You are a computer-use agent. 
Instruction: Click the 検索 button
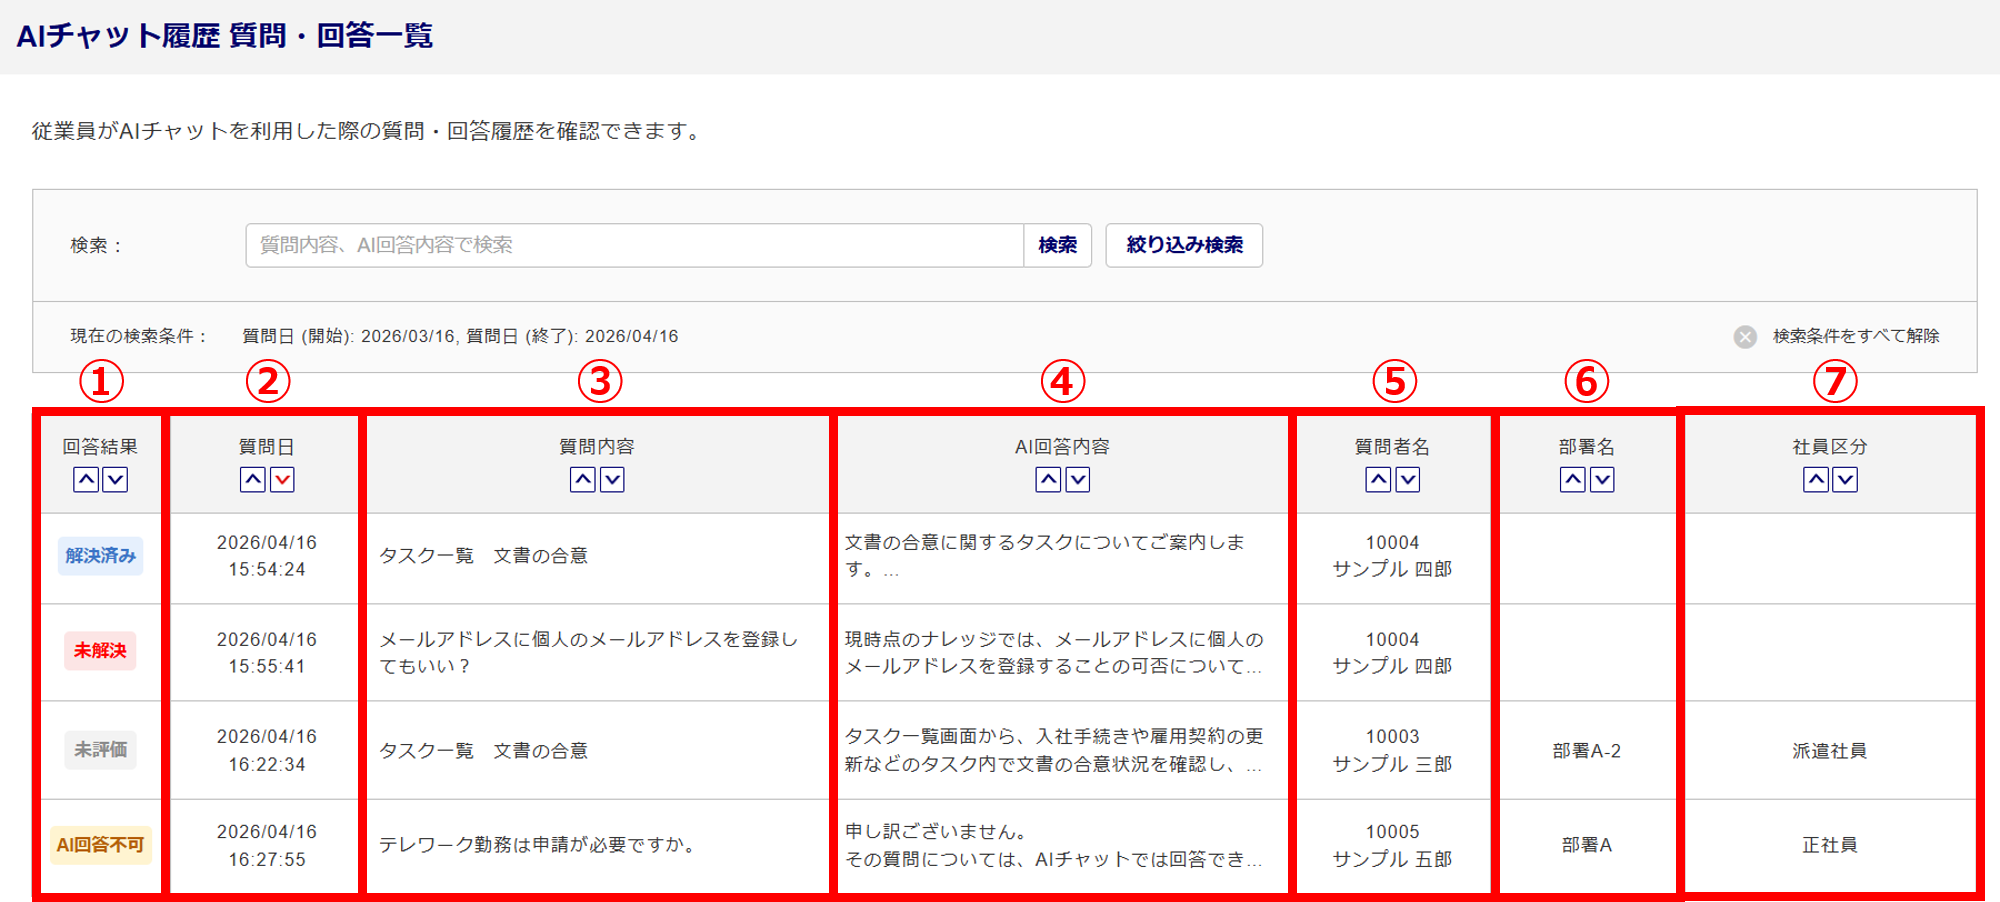pyautogui.click(x=1057, y=245)
